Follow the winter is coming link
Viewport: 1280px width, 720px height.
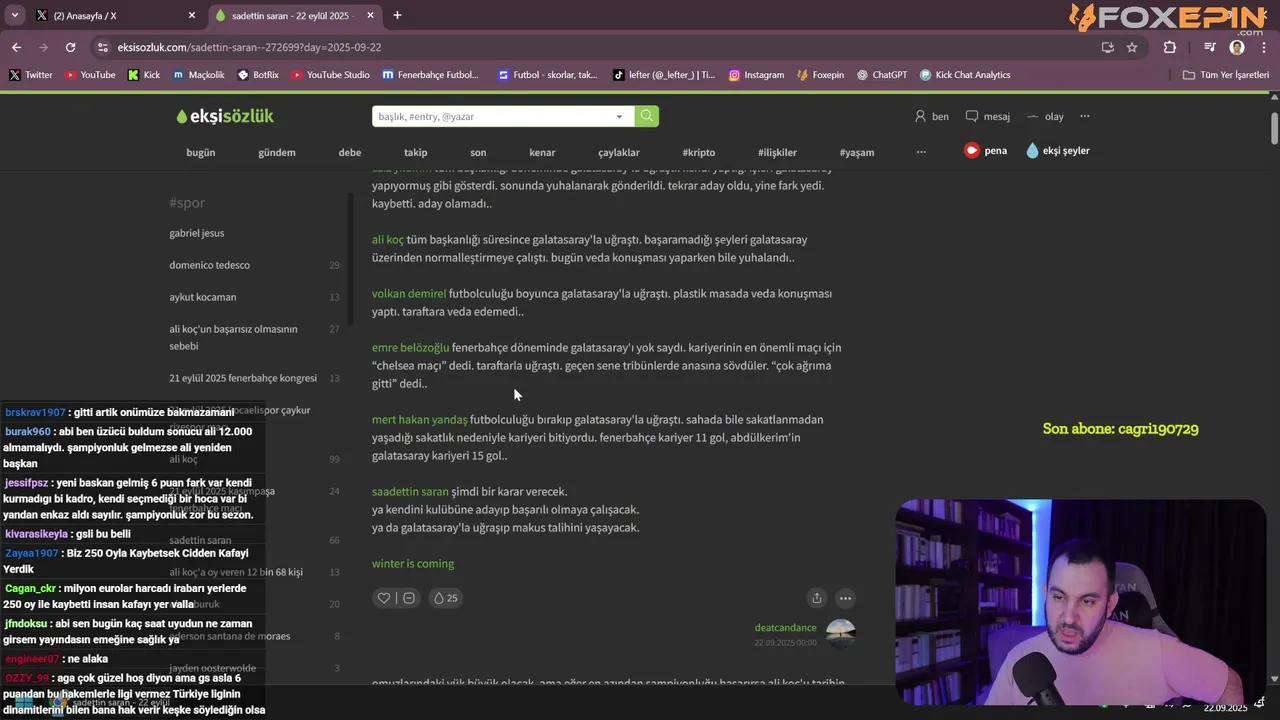(x=413, y=564)
